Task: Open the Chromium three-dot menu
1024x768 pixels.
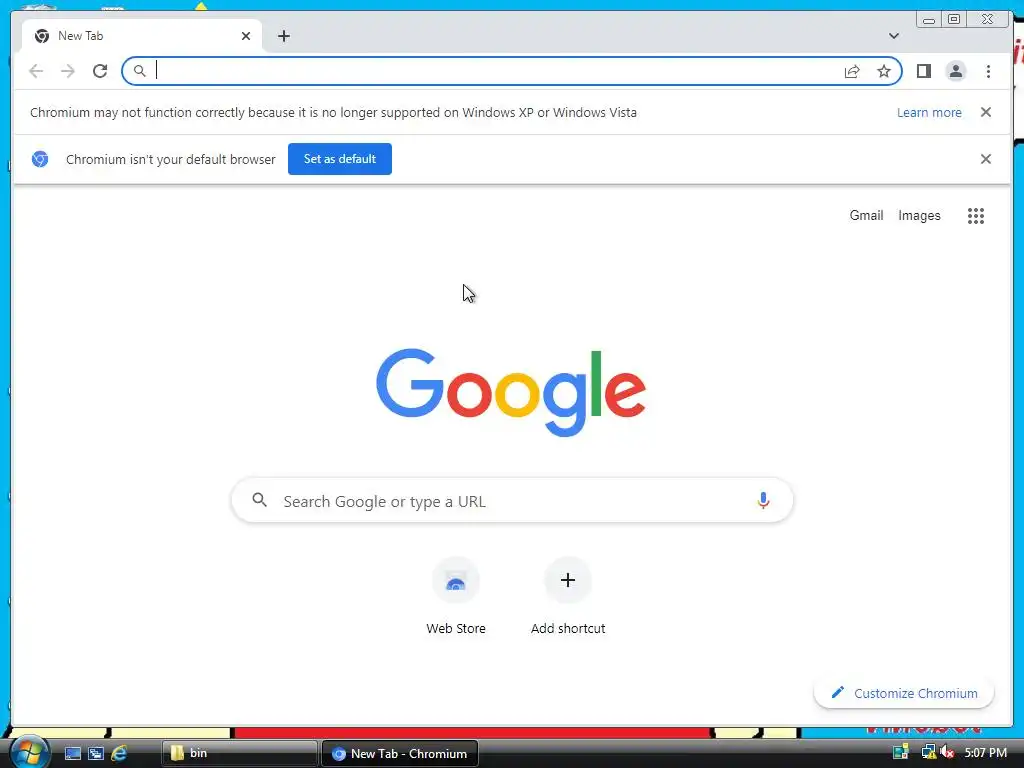Action: click(988, 71)
